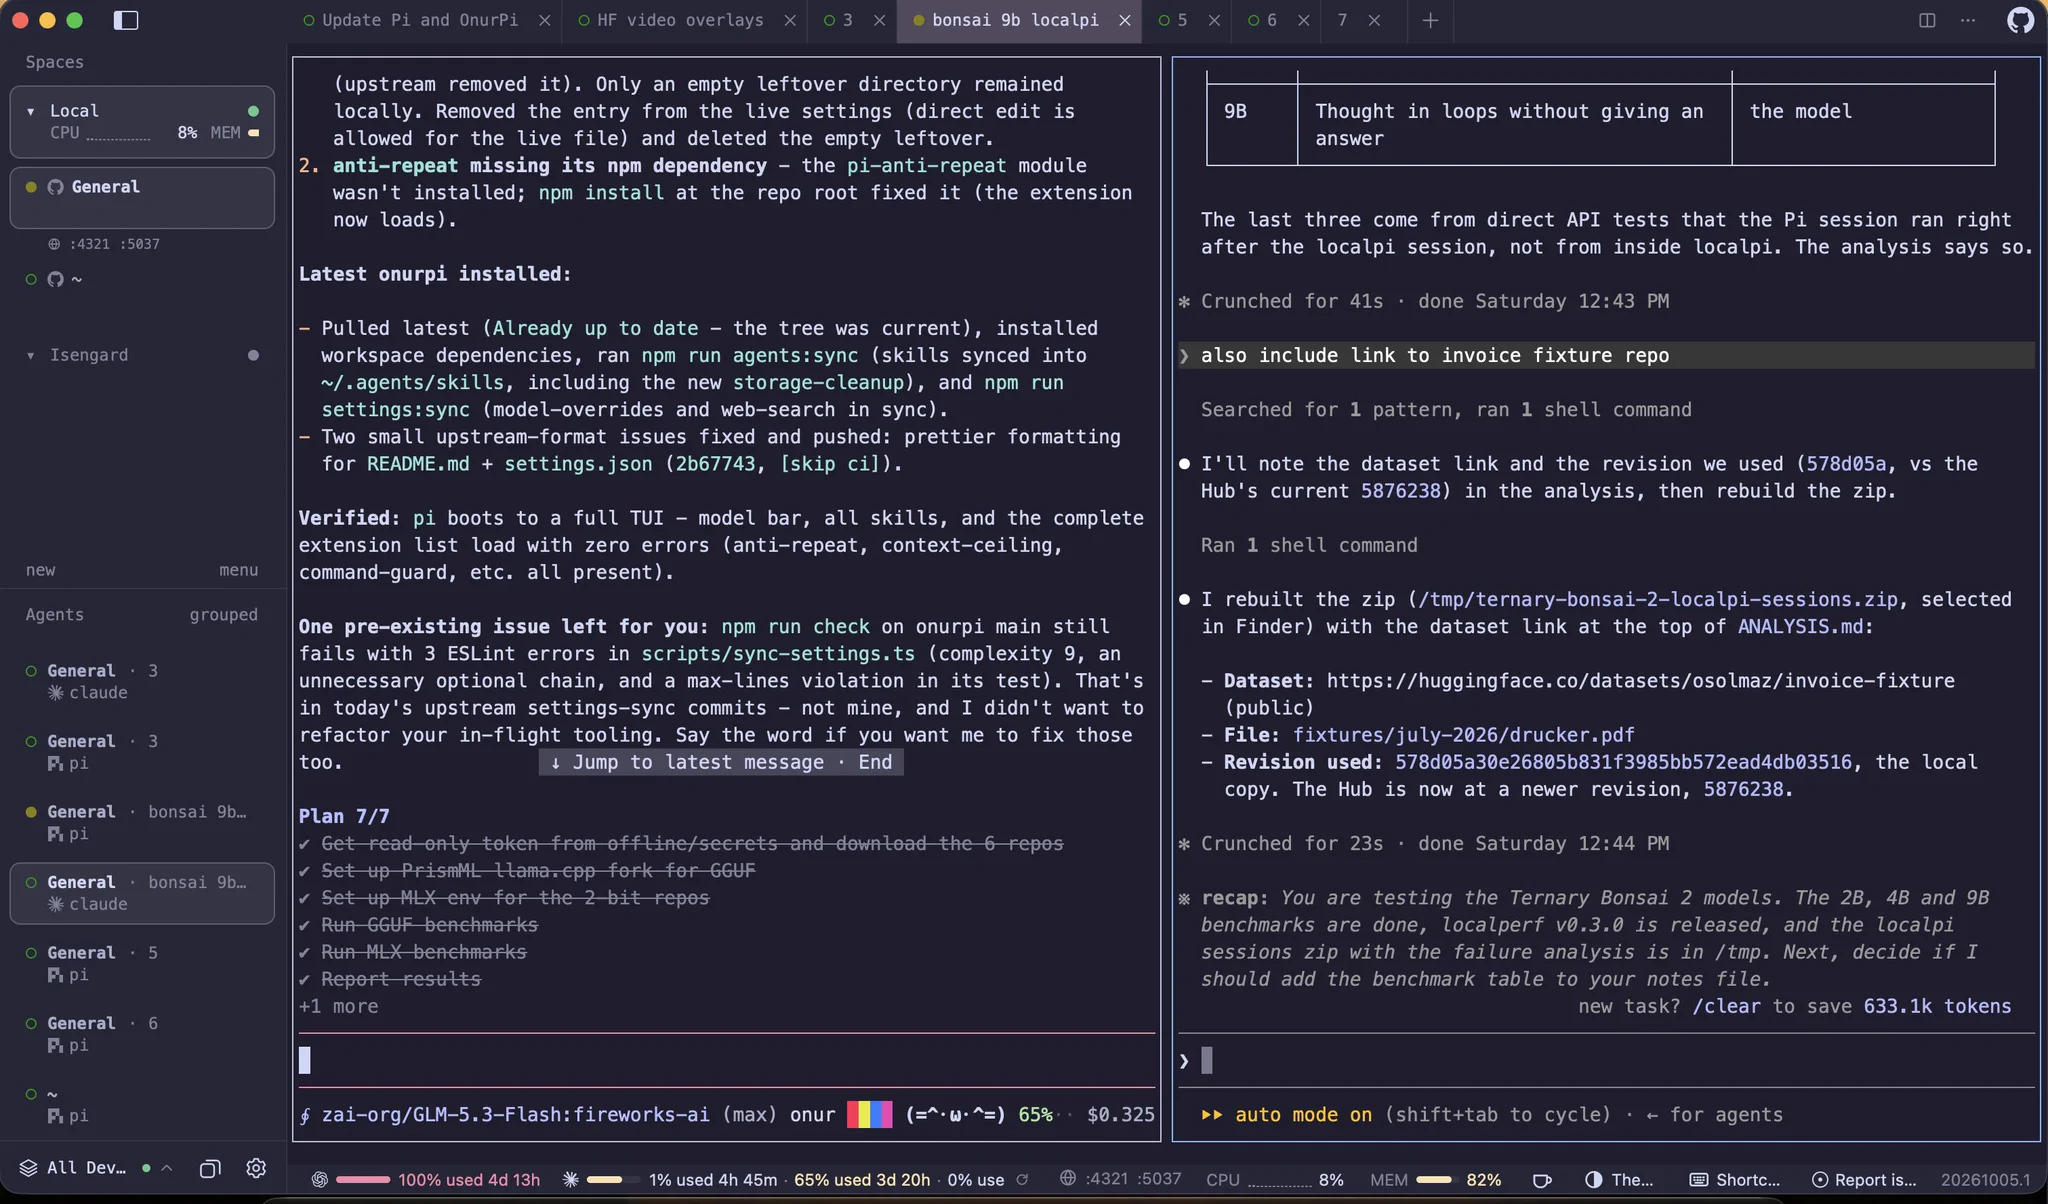This screenshot has width=2048, height=1204.
Task: Open the three-dots overflow menu
Action: click(x=1968, y=20)
